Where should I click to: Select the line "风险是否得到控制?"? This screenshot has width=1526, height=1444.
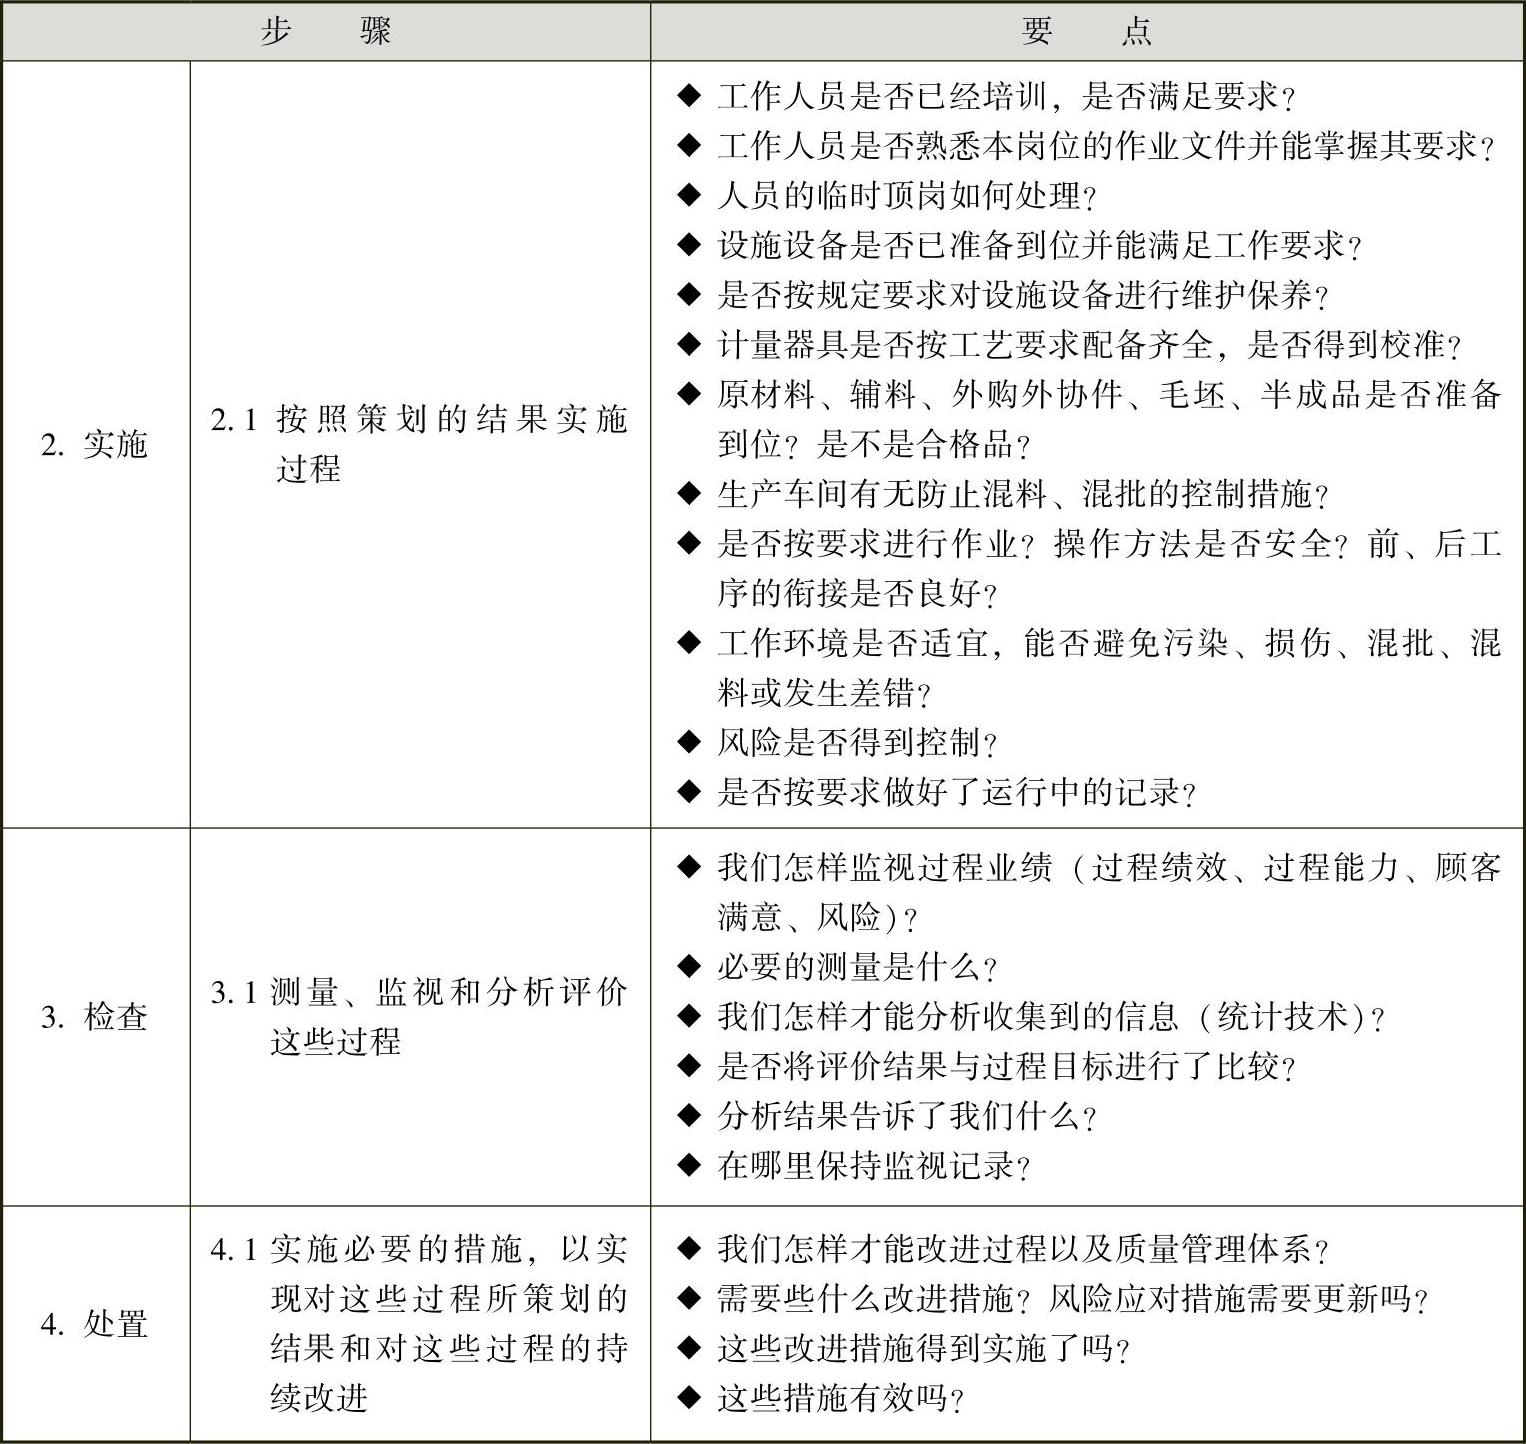click(x=838, y=742)
